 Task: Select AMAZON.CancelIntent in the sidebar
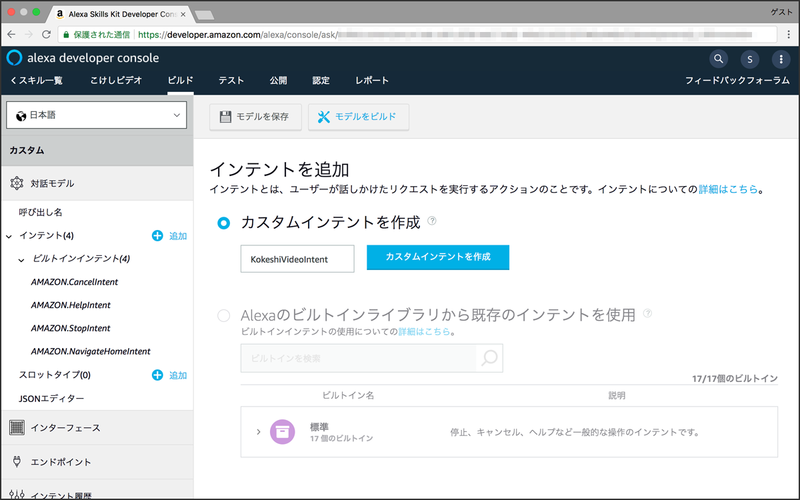(74, 282)
